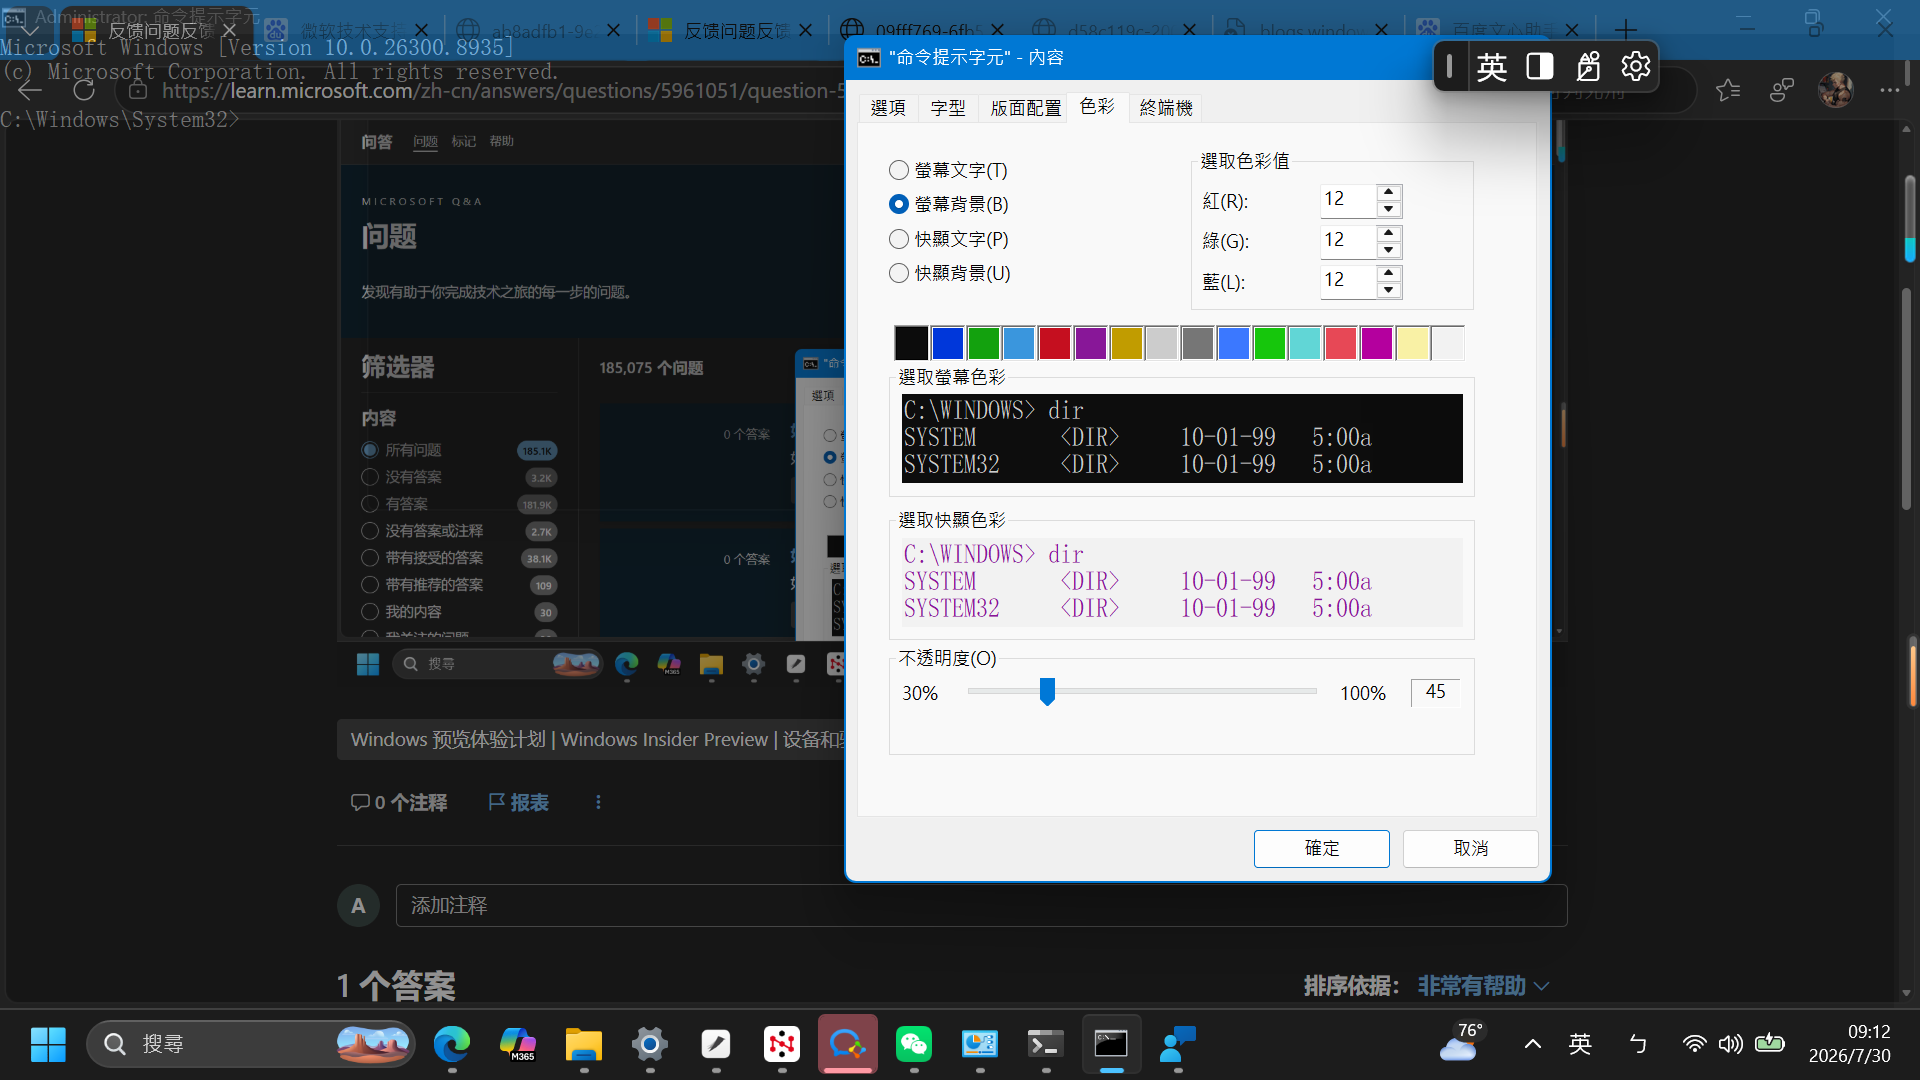Switch to the 選項 tab
1920x1080 pixels.
coord(888,108)
